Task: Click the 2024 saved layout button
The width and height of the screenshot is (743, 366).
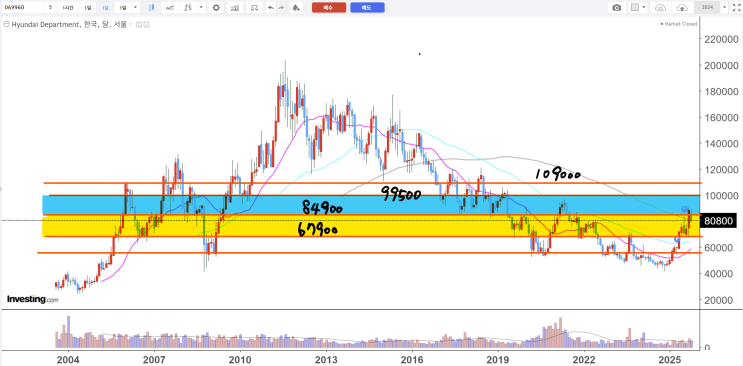Action: (x=707, y=8)
